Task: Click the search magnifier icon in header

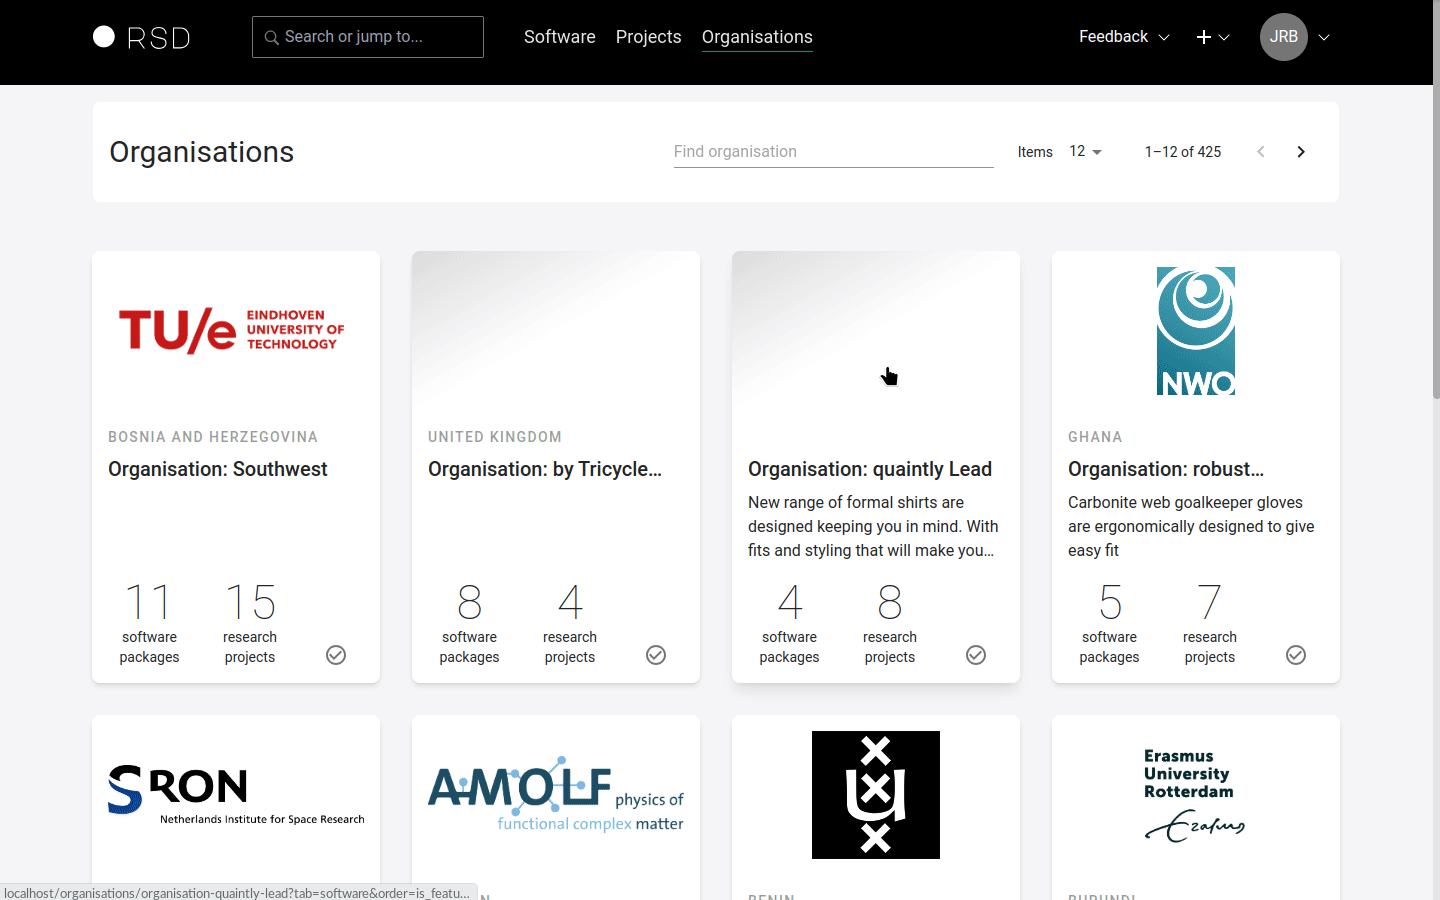Action: (271, 37)
